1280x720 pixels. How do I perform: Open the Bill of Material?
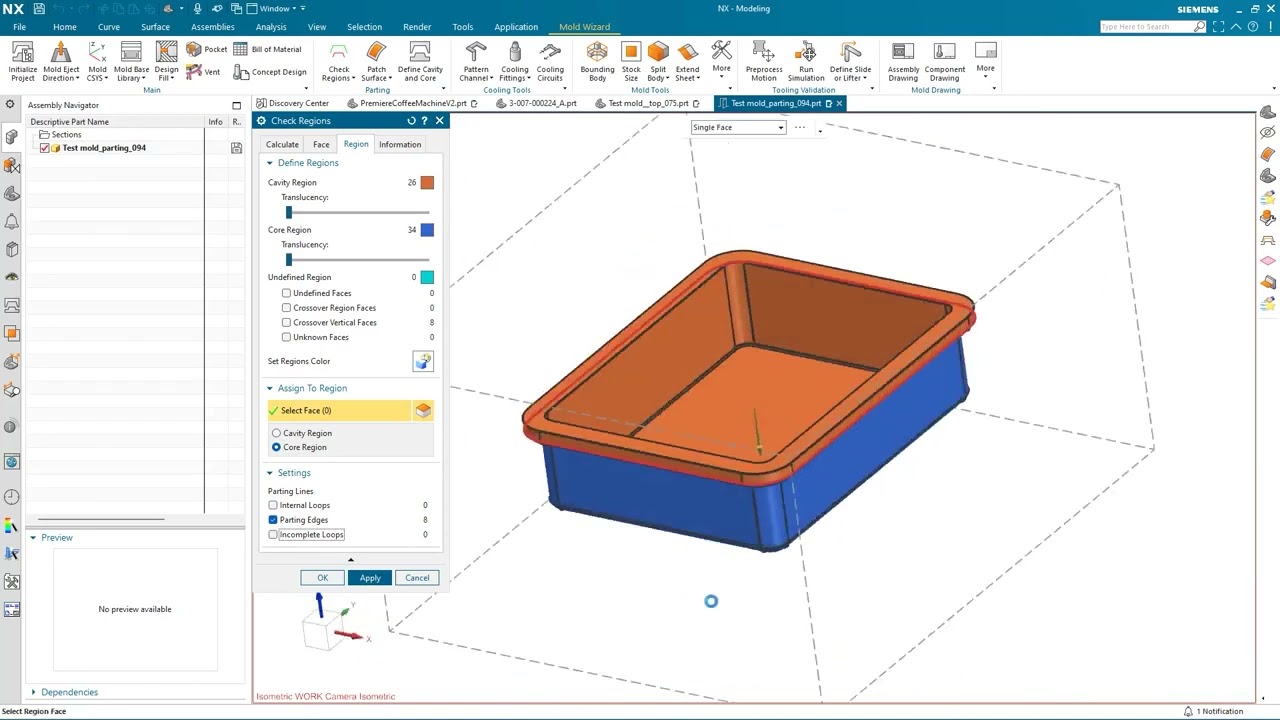(x=267, y=49)
